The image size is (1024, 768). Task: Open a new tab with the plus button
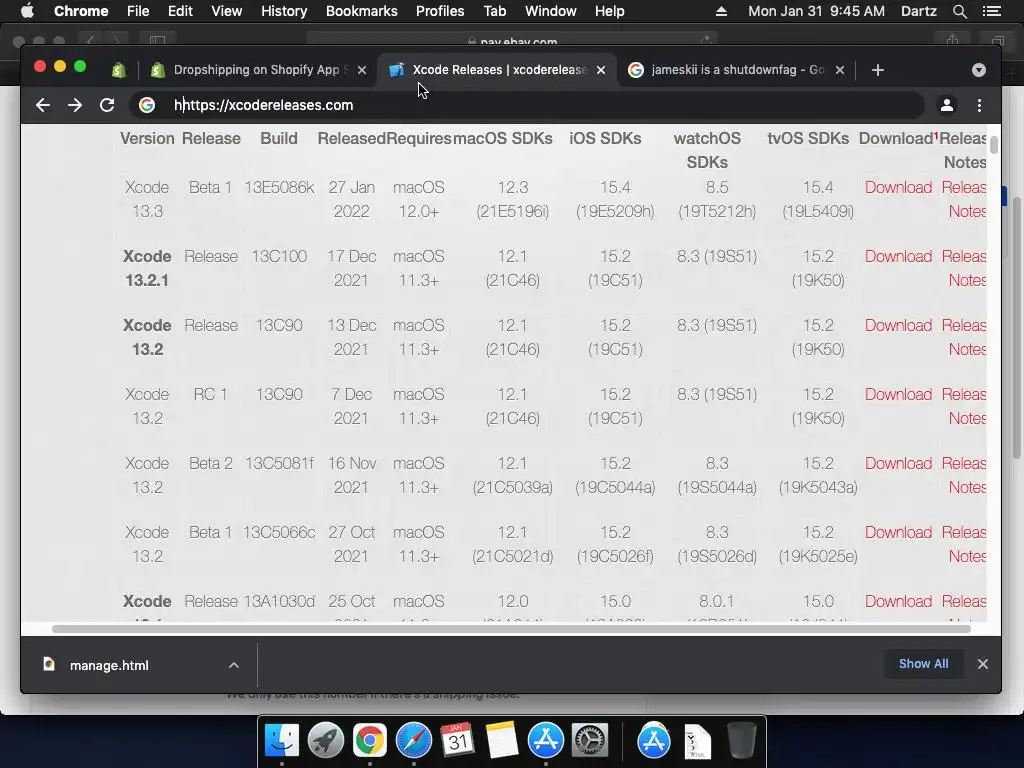878,70
